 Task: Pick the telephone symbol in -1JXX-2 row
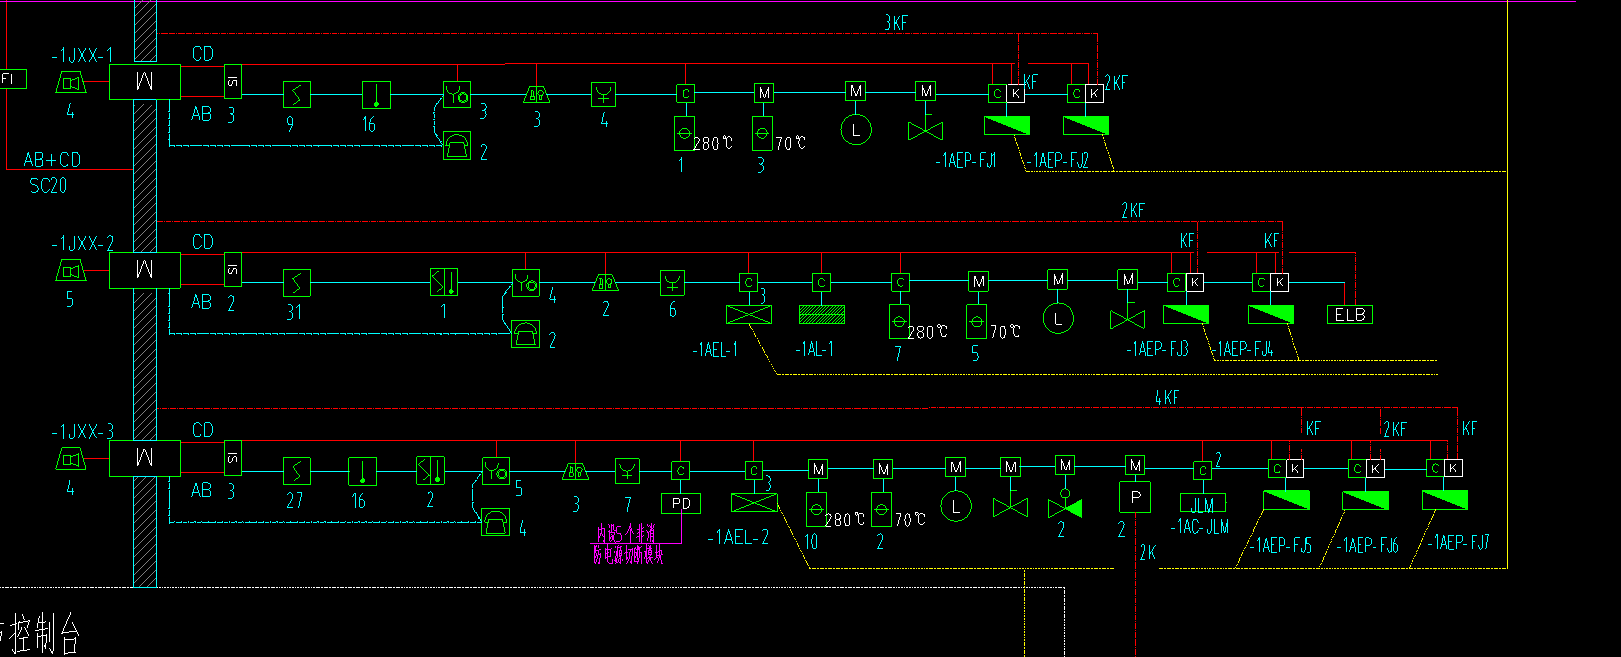click(526, 334)
